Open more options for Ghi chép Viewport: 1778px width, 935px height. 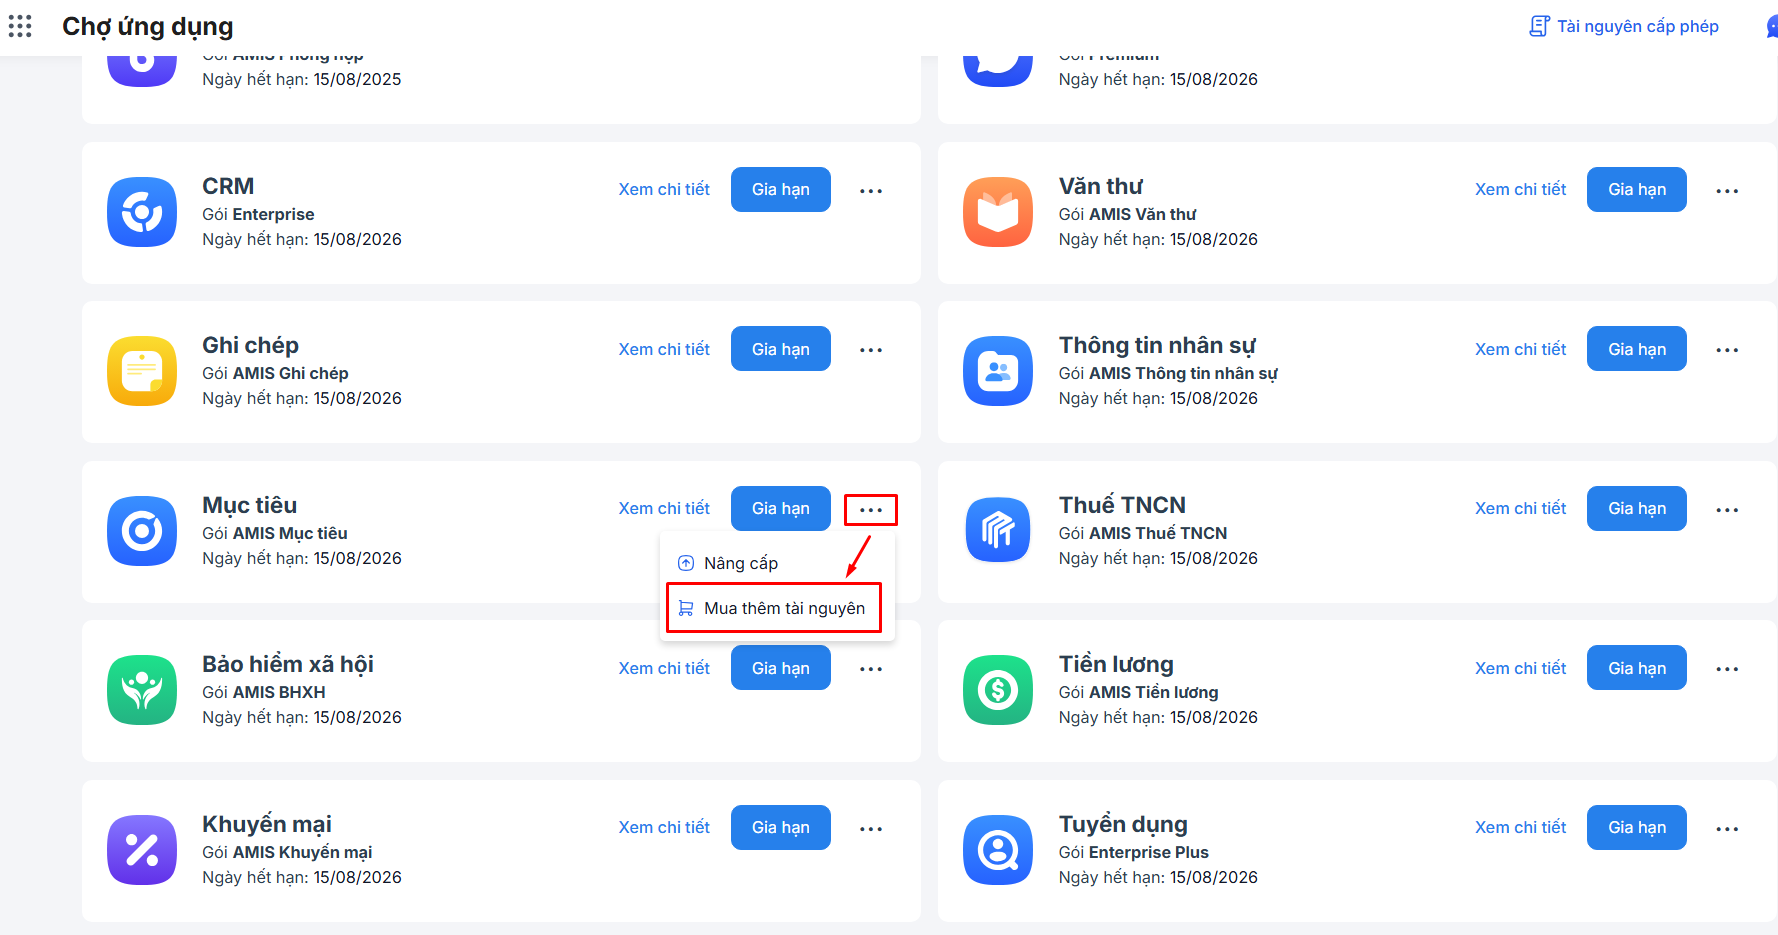click(871, 350)
